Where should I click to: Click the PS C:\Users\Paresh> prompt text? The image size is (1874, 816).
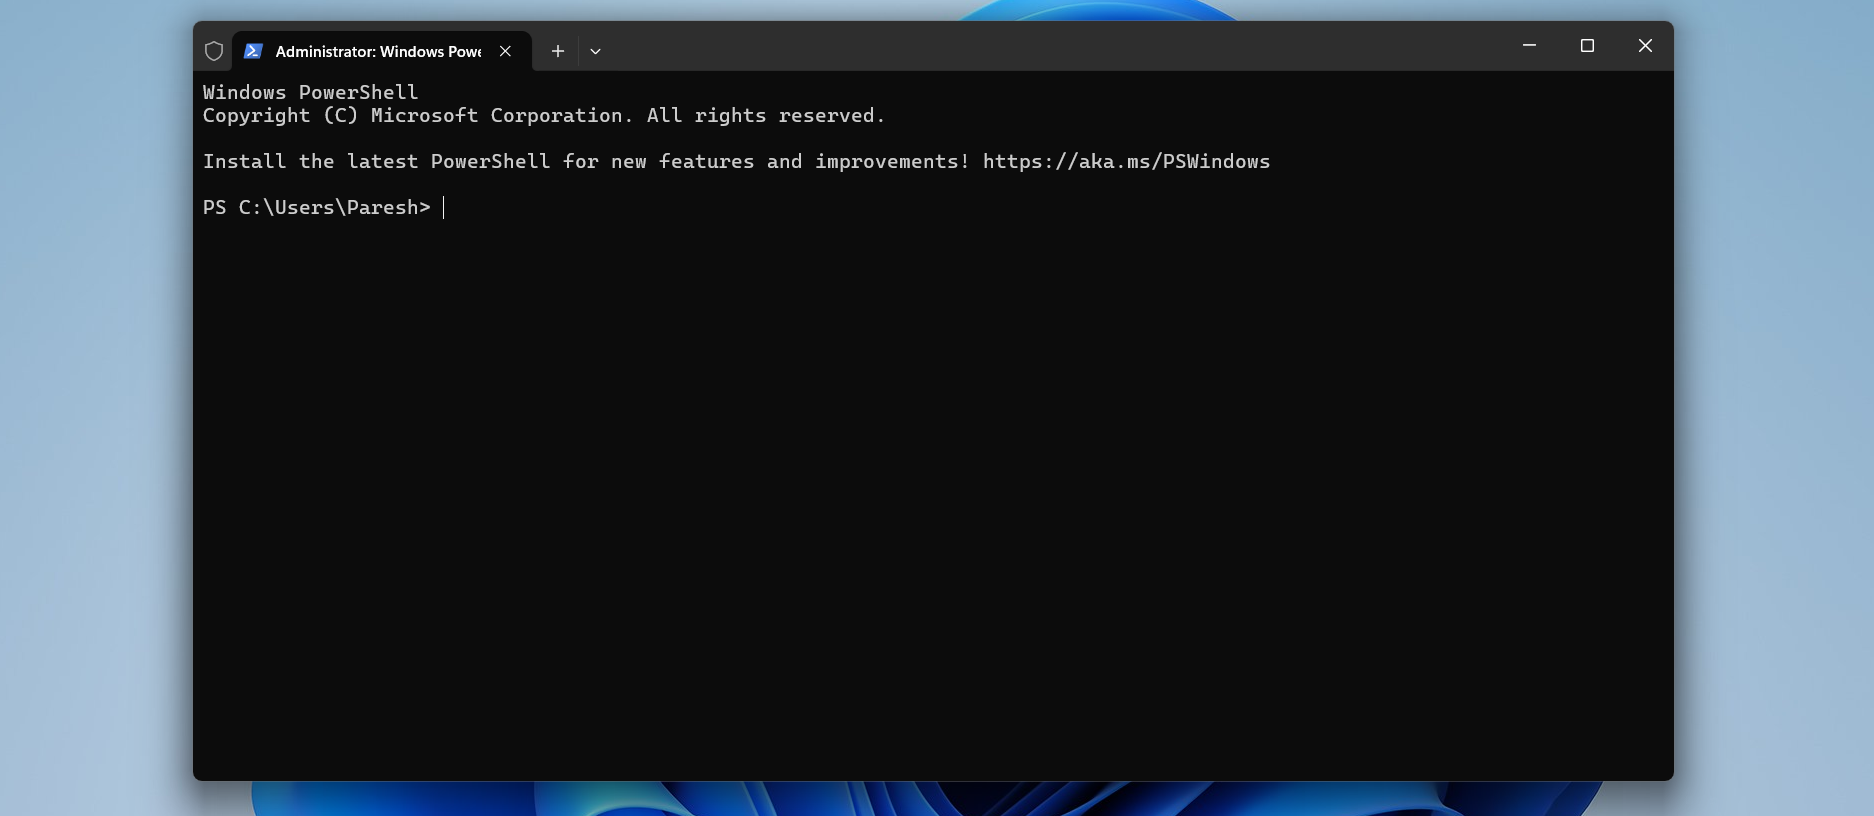click(x=316, y=207)
